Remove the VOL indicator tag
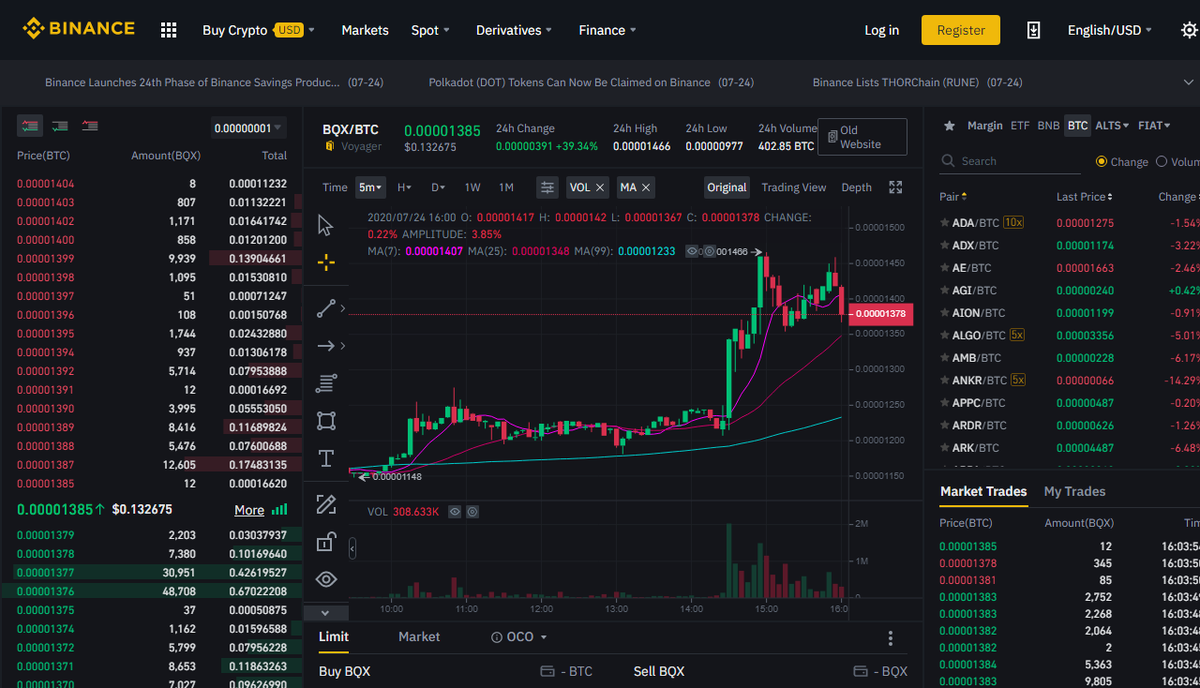The height and width of the screenshot is (688, 1200). (x=600, y=187)
